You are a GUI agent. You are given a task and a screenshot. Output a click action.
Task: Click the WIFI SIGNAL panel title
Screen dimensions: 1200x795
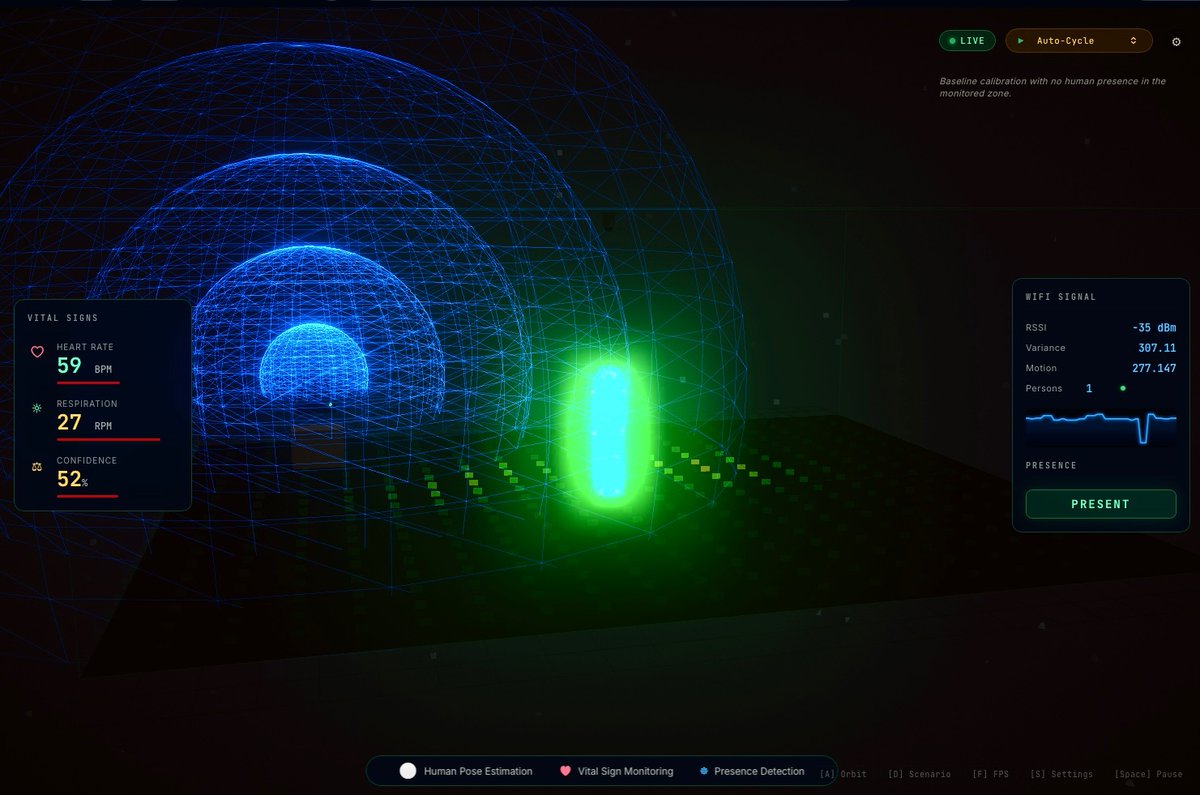coord(1061,297)
